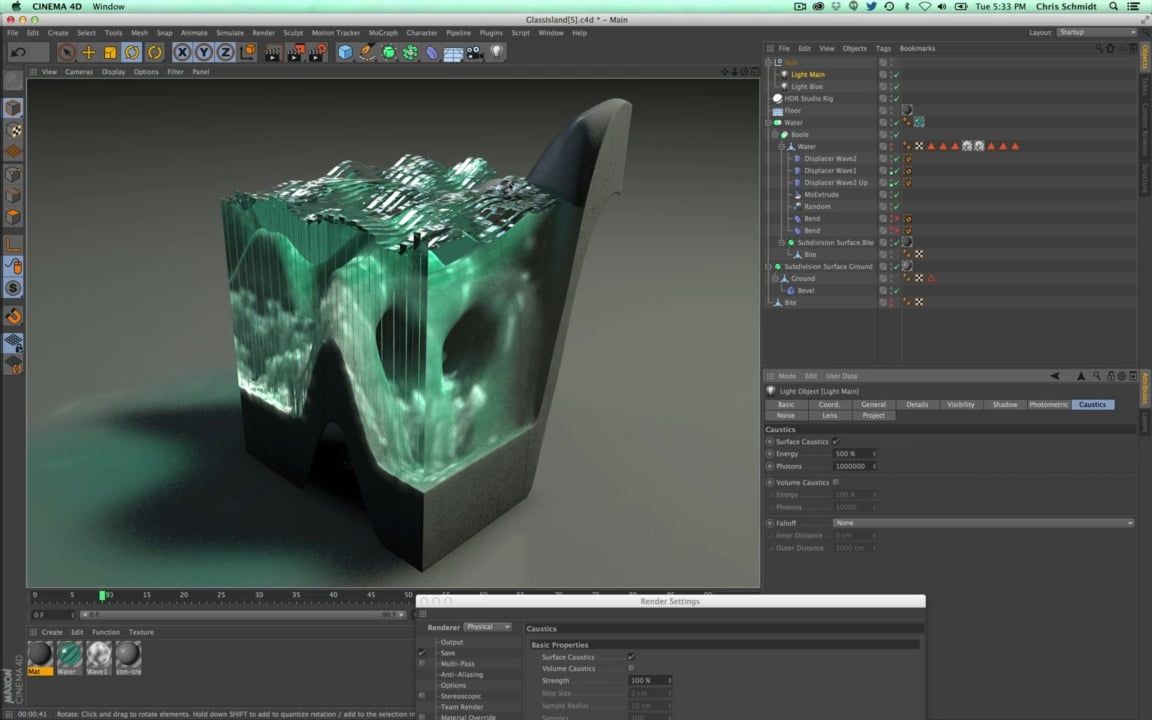
Task: Click the magnet Viewport Solo icon
Action: [13, 316]
